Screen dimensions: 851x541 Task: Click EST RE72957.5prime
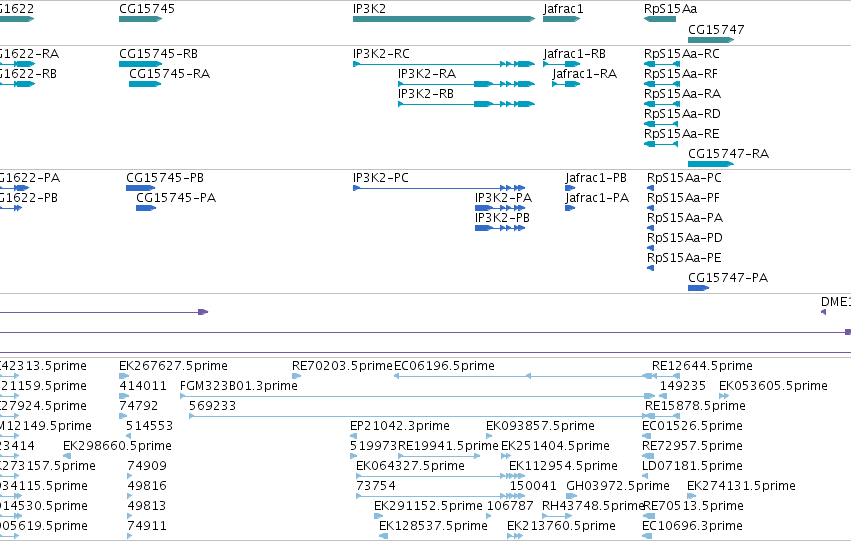[x=692, y=446]
